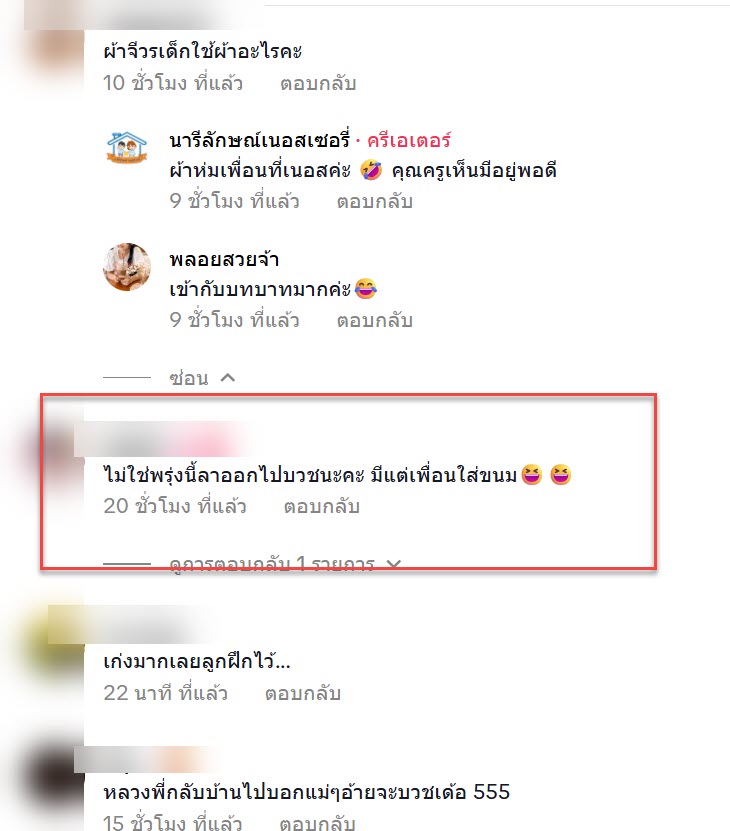Click the เข้ากับบทบาทมากค่ะ comment text
Image resolution: width=730 pixels, height=831 pixels.
pyautogui.click(x=273, y=289)
